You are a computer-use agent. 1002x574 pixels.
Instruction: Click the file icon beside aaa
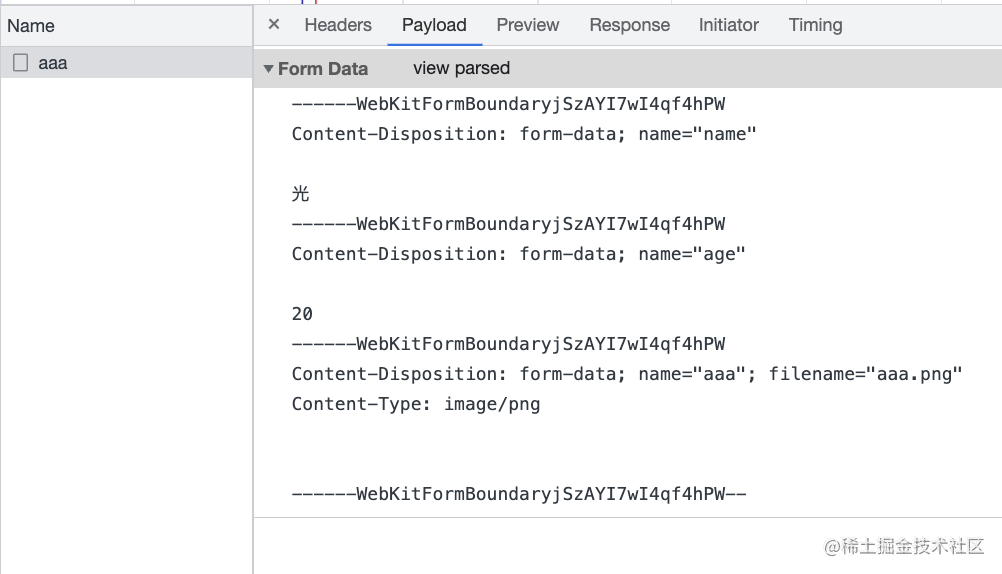pyautogui.click(x=20, y=63)
